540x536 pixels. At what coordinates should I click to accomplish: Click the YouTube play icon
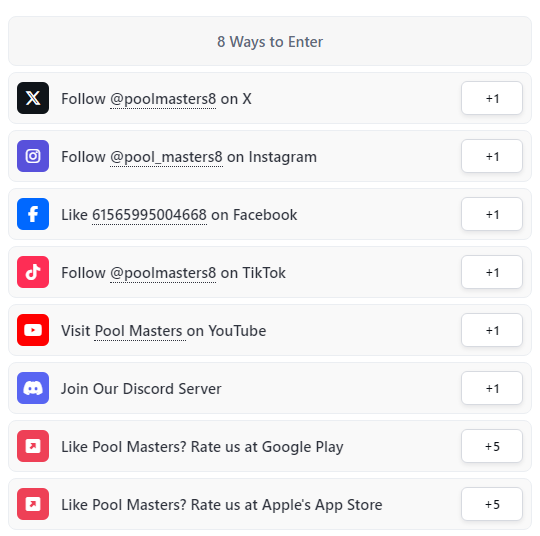click(x=33, y=330)
